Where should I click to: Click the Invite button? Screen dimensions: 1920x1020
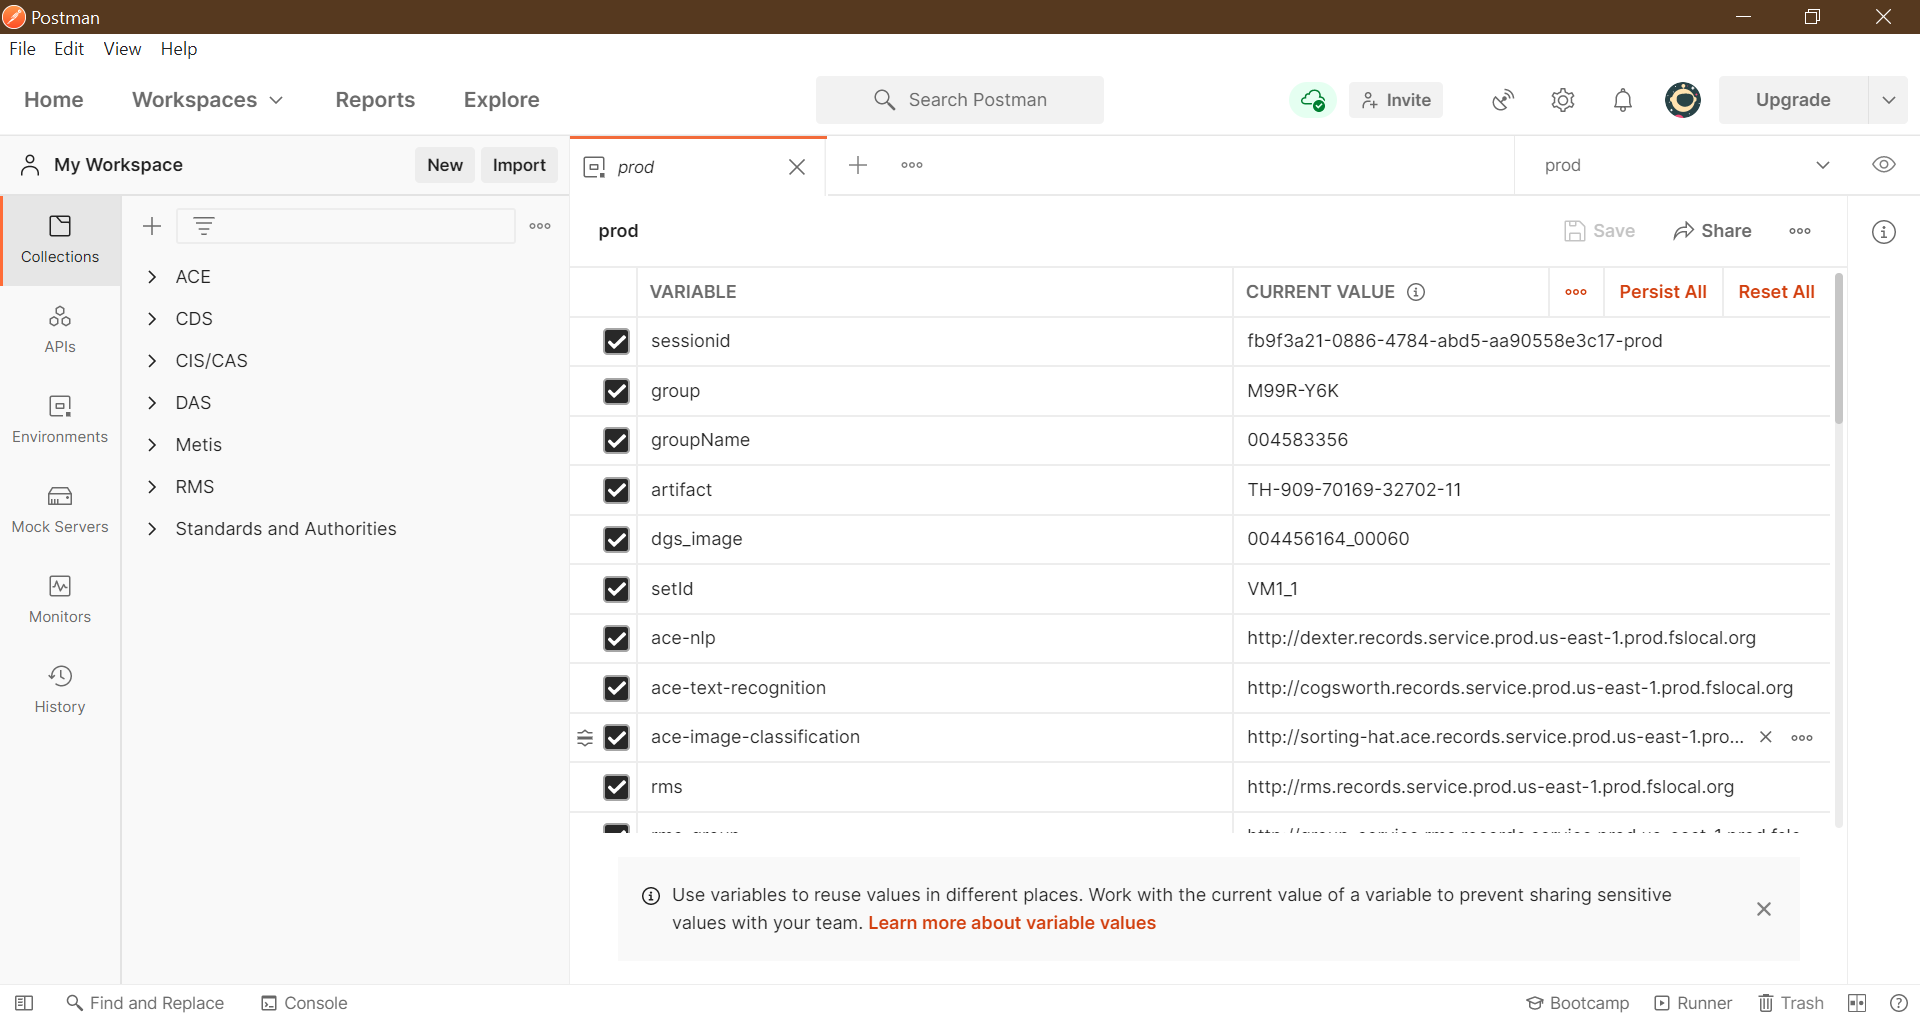point(1396,100)
